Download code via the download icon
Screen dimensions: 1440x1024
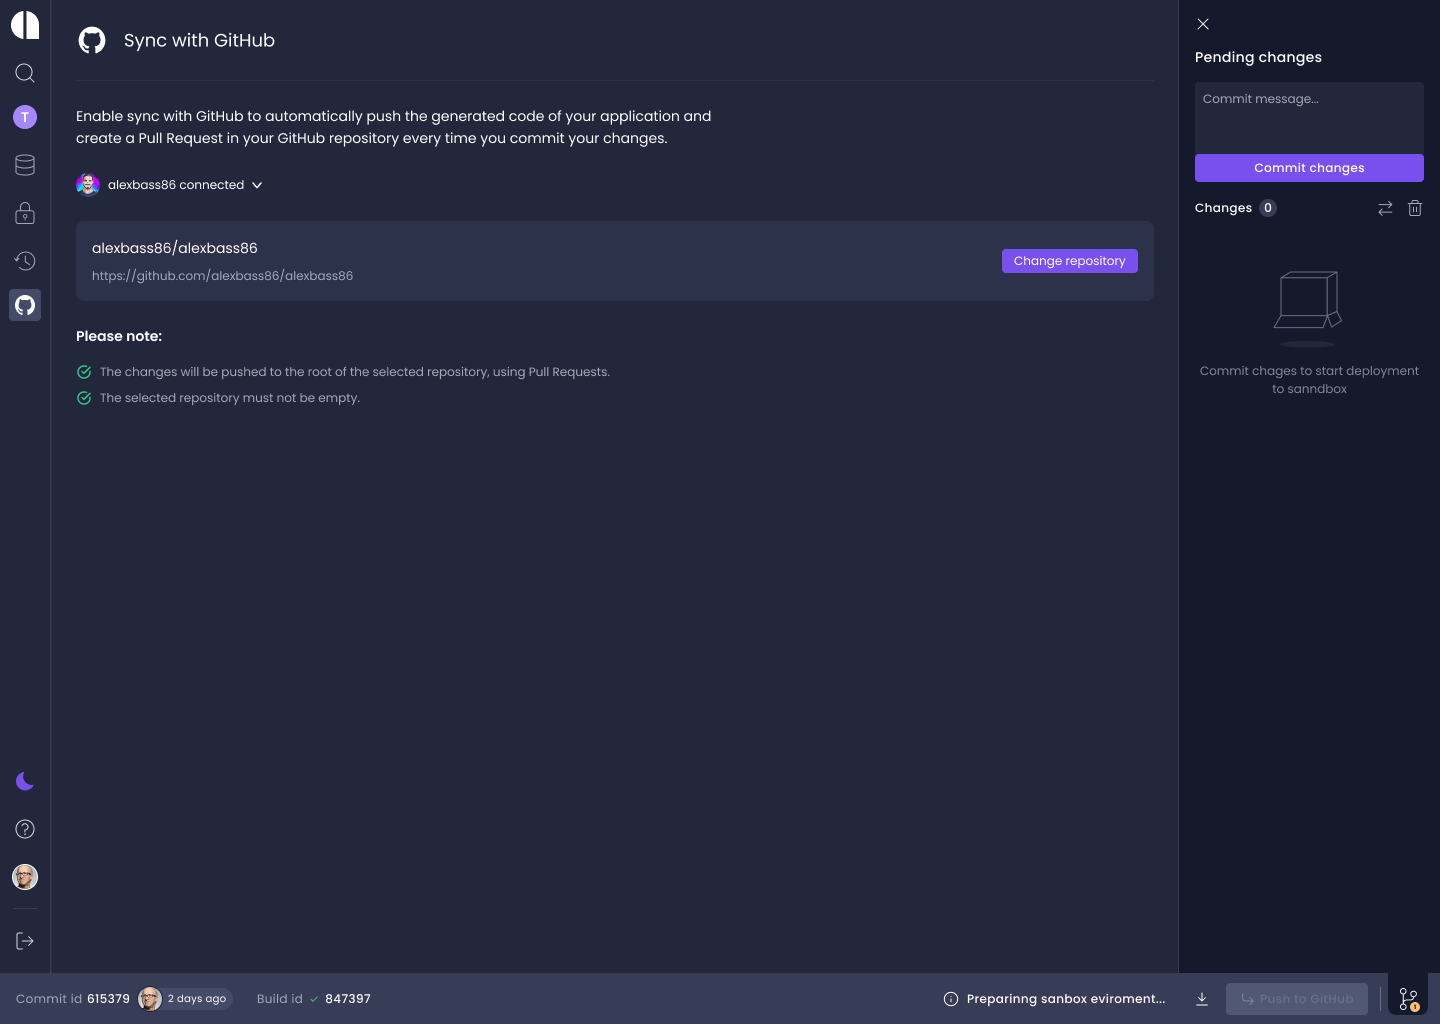(1202, 998)
